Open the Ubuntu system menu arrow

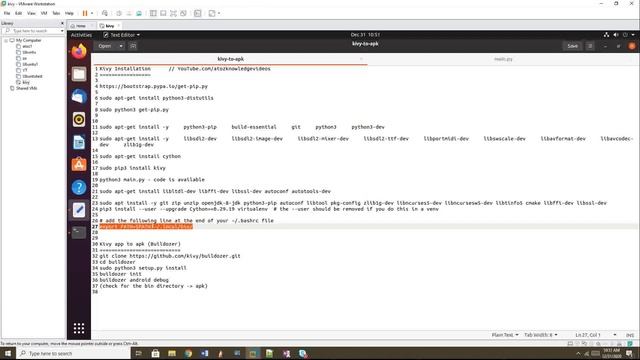click(x=633, y=35)
